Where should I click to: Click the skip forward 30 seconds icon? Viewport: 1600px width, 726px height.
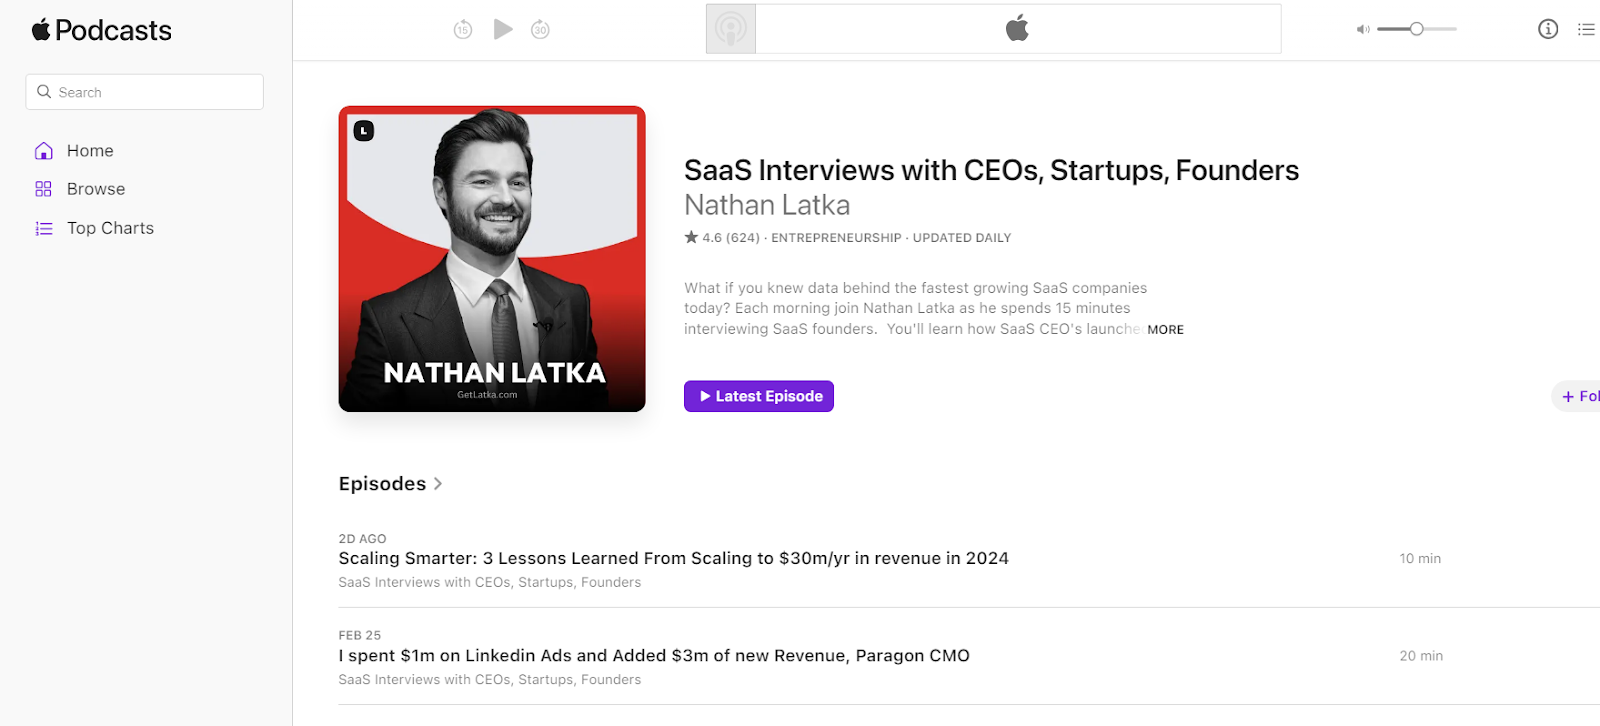tap(540, 30)
